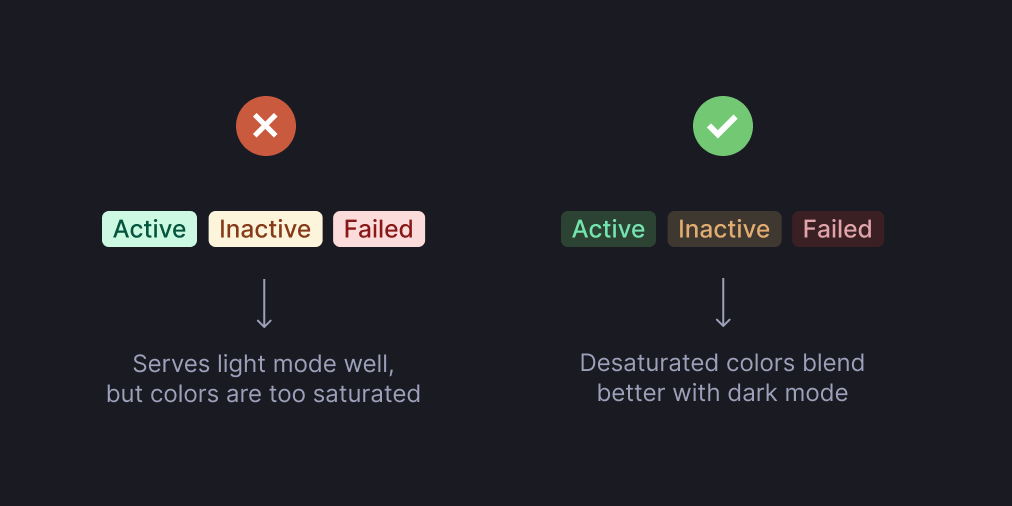Screen dimensions: 1012x506
Task: Click the "better with dark mode" text line
Action: (x=722, y=394)
